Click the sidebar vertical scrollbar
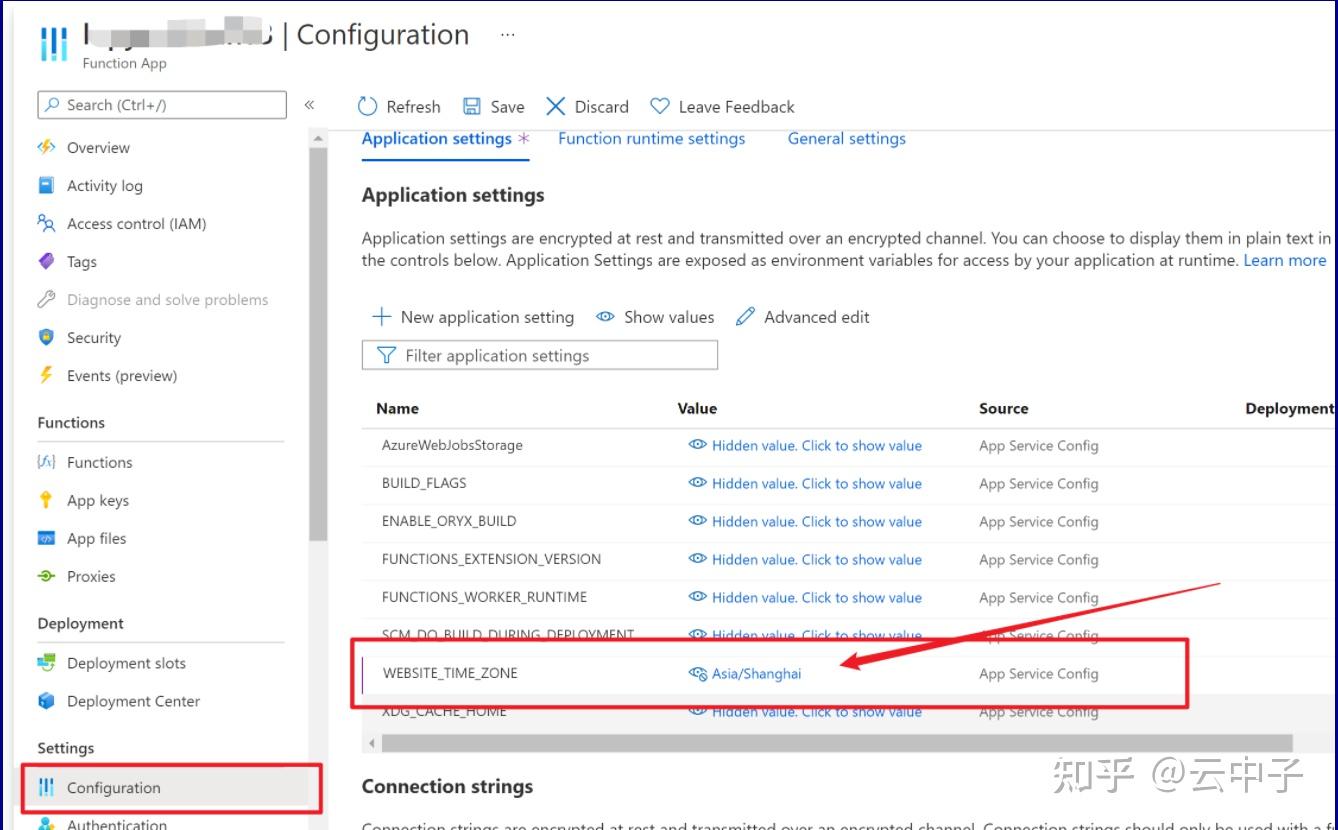Viewport: 1338px width, 830px height. [x=318, y=345]
